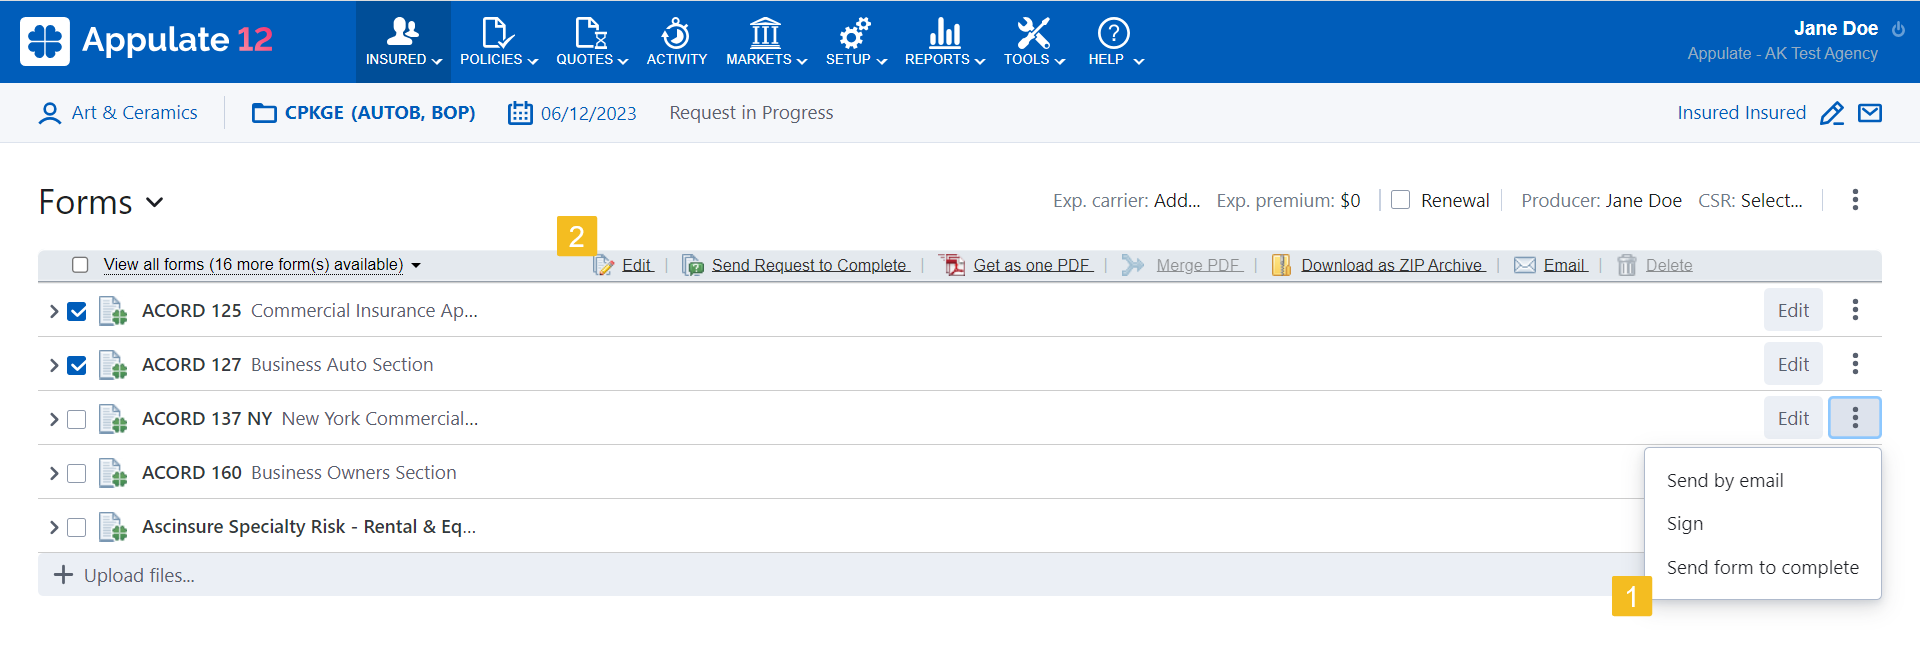Expand the Ascinsure Specialty Risk row
The width and height of the screenshot is (1920, 648).
tap(53, 527)
